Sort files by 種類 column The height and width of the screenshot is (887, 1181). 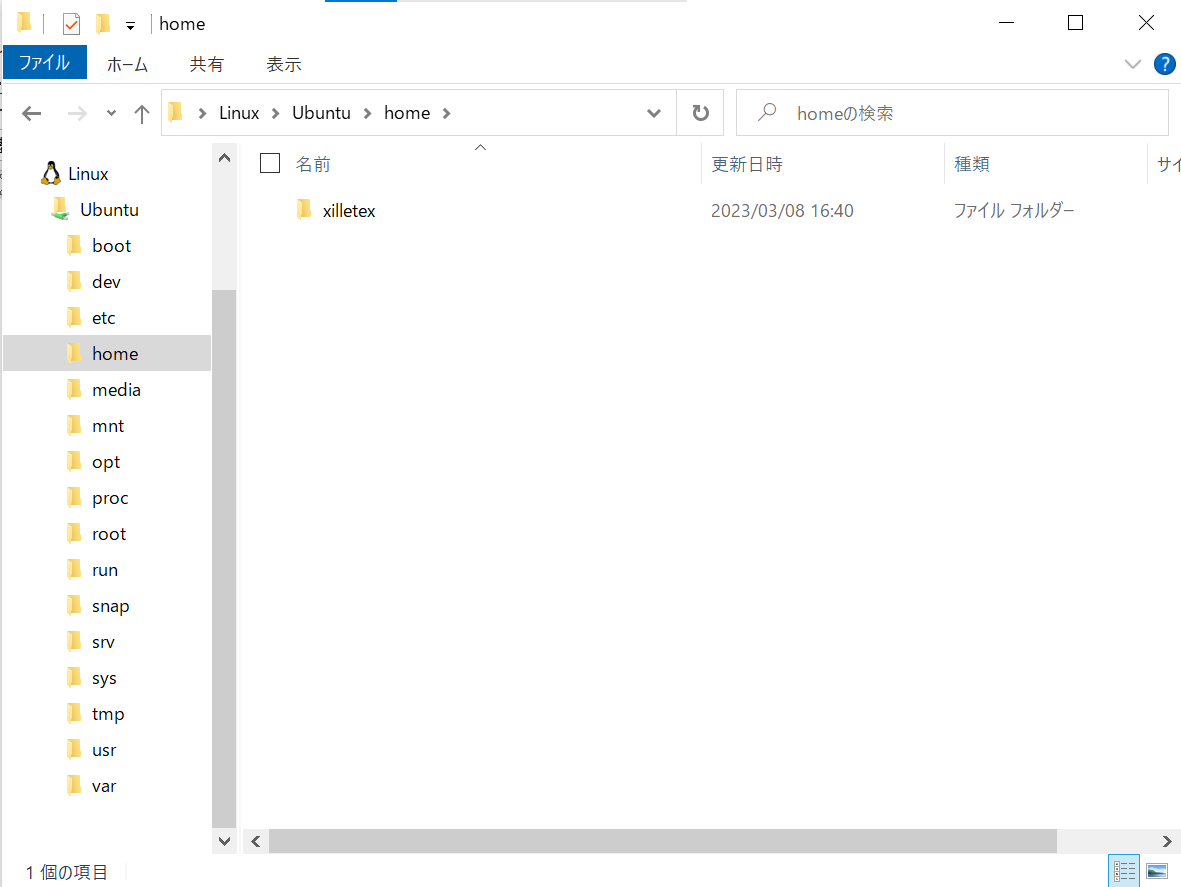click(972, 164)
